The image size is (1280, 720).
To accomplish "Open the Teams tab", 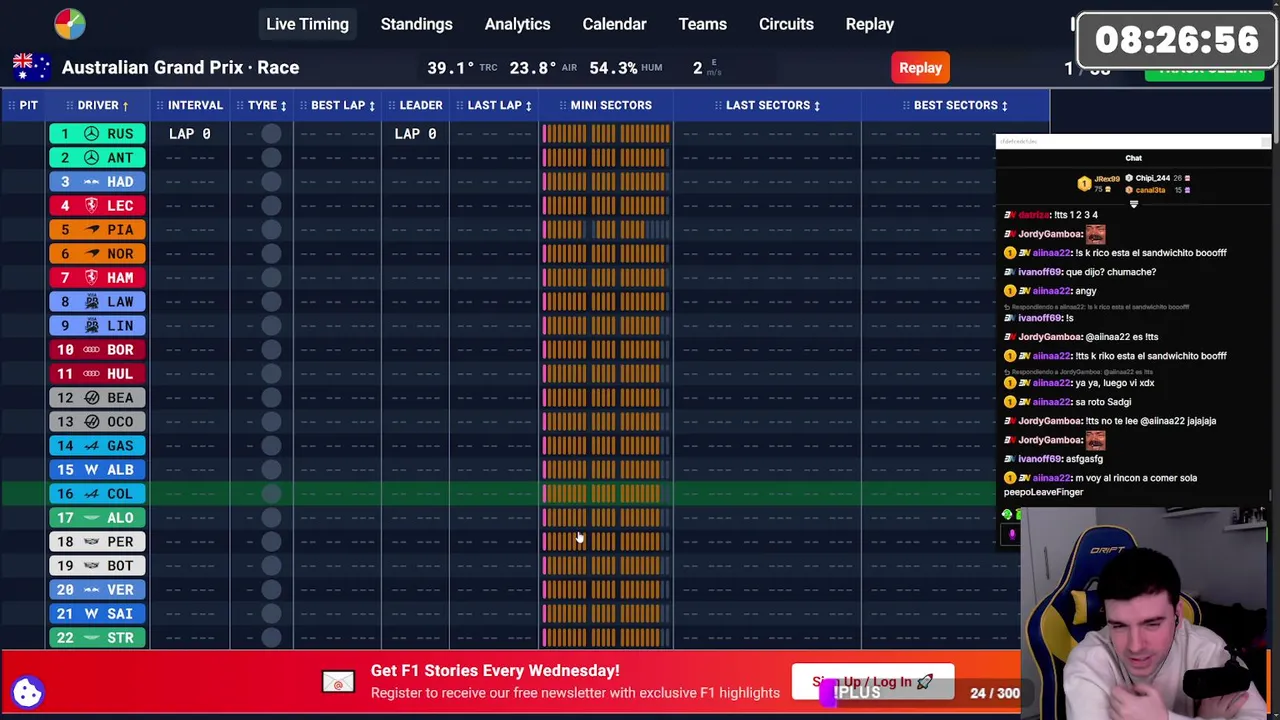I will (702, 24).
